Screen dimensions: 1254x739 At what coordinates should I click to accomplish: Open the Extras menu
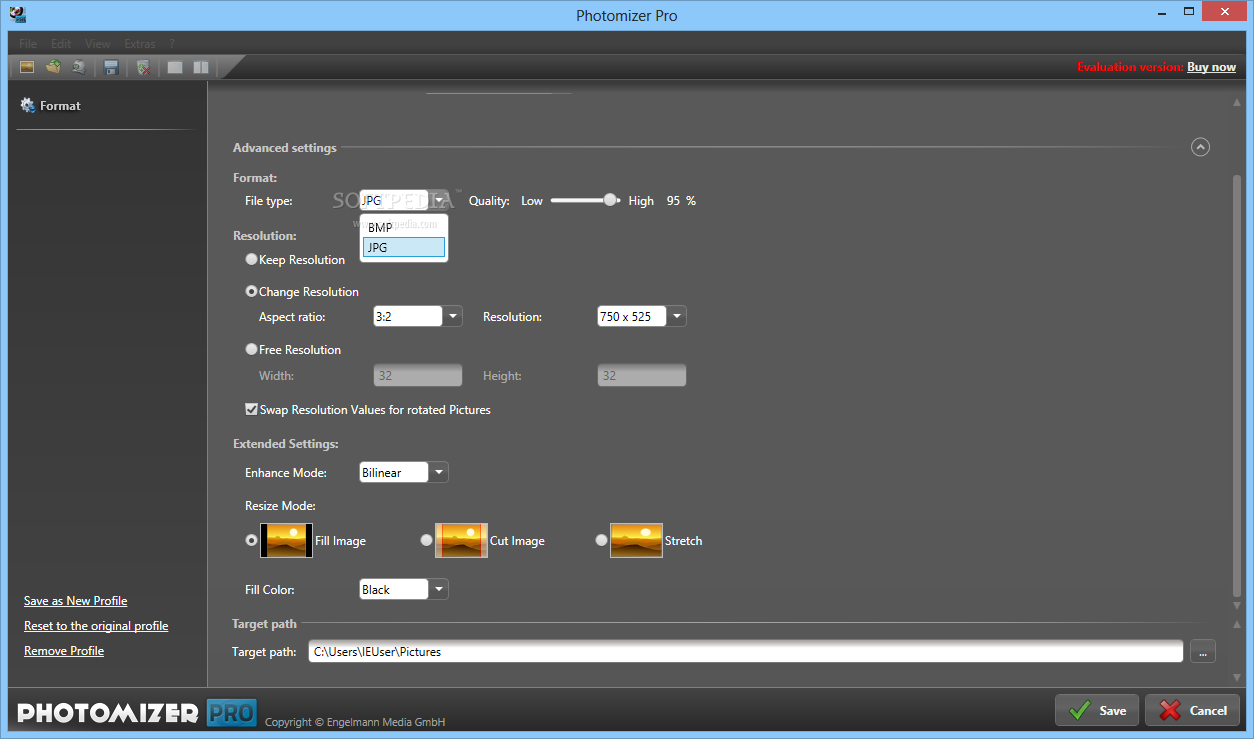pos(140,44)
